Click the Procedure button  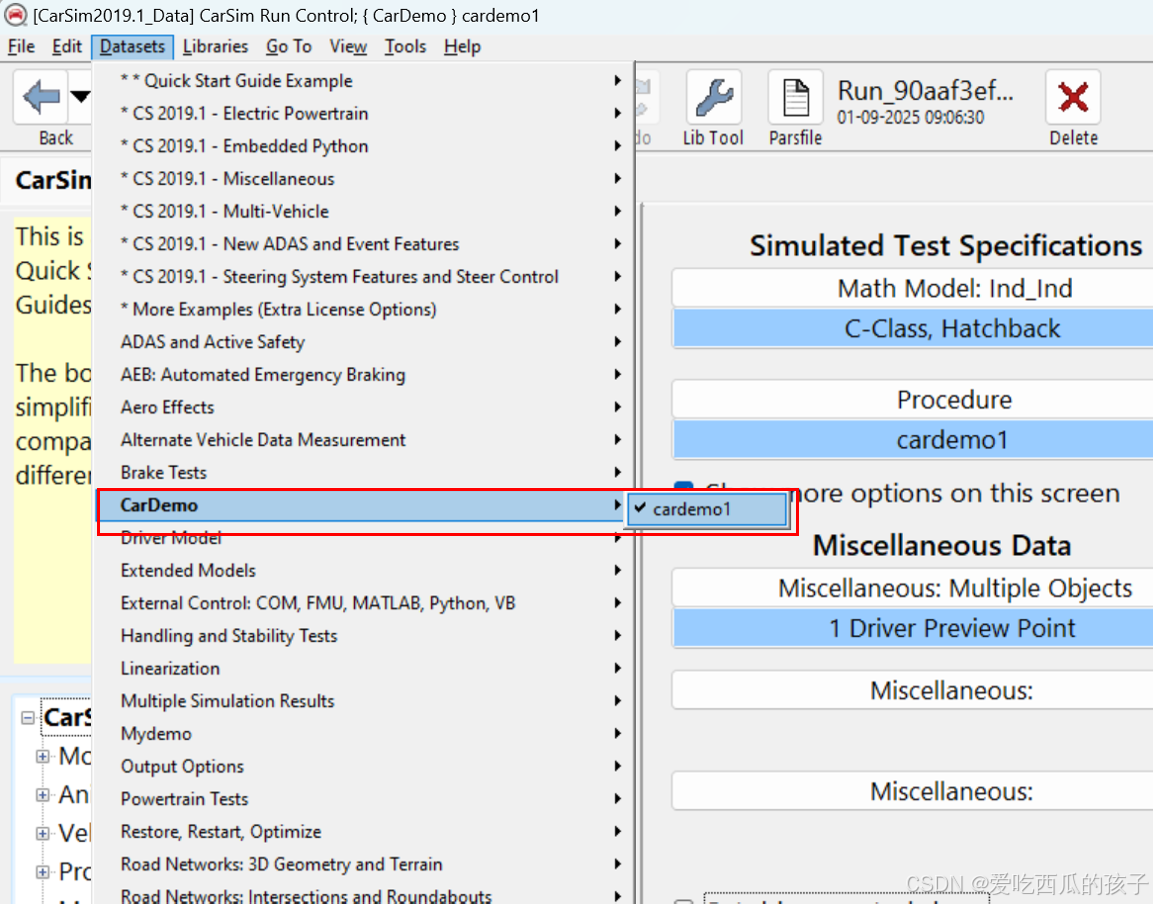pos(913,399)
